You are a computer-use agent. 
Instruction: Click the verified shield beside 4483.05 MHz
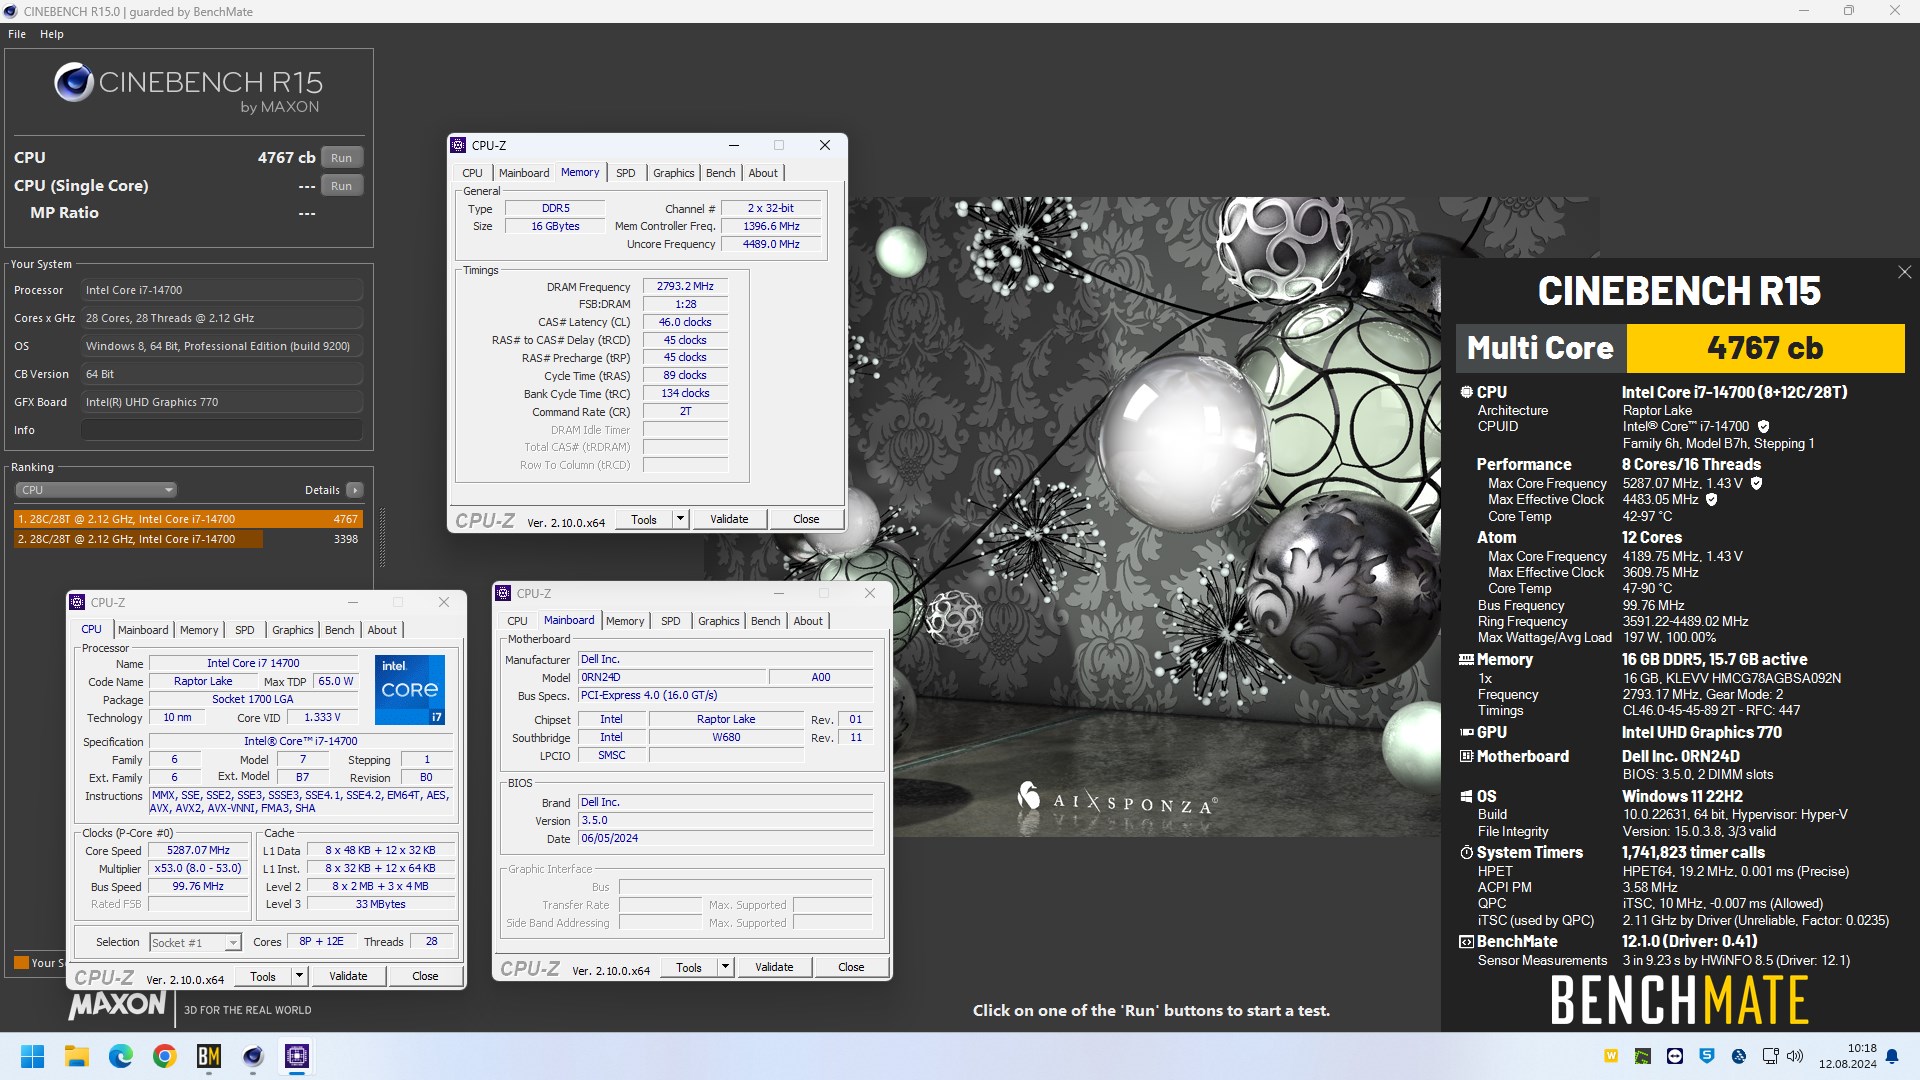[1711, 499]
